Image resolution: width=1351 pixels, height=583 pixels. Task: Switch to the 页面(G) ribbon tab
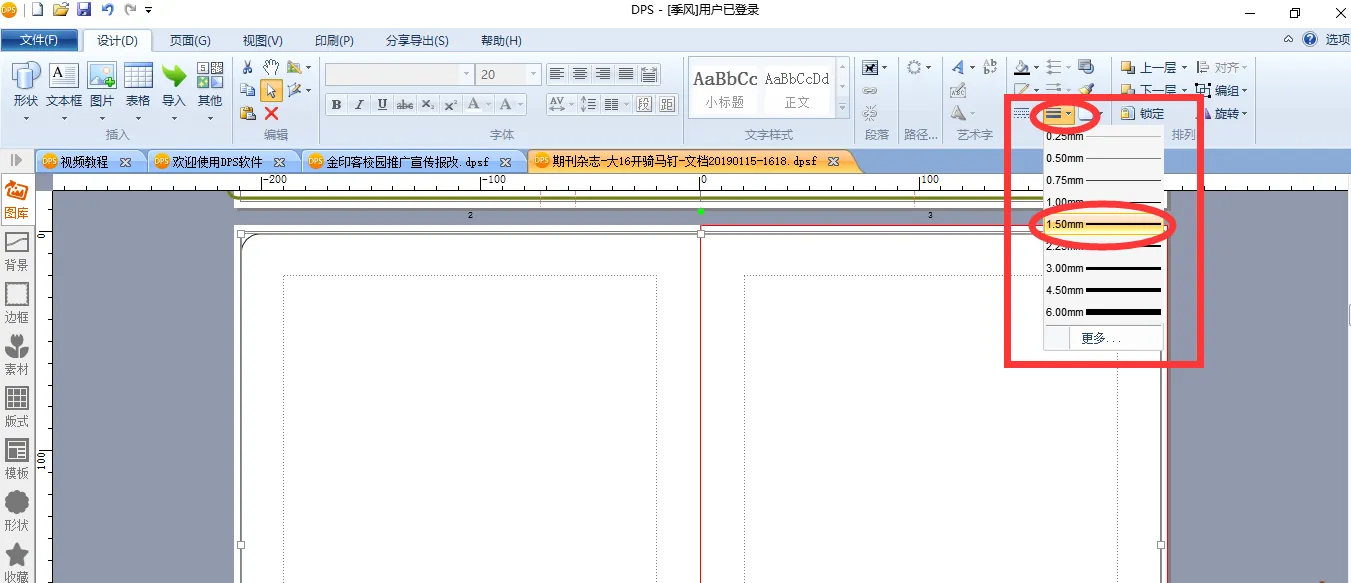[190, 41]
